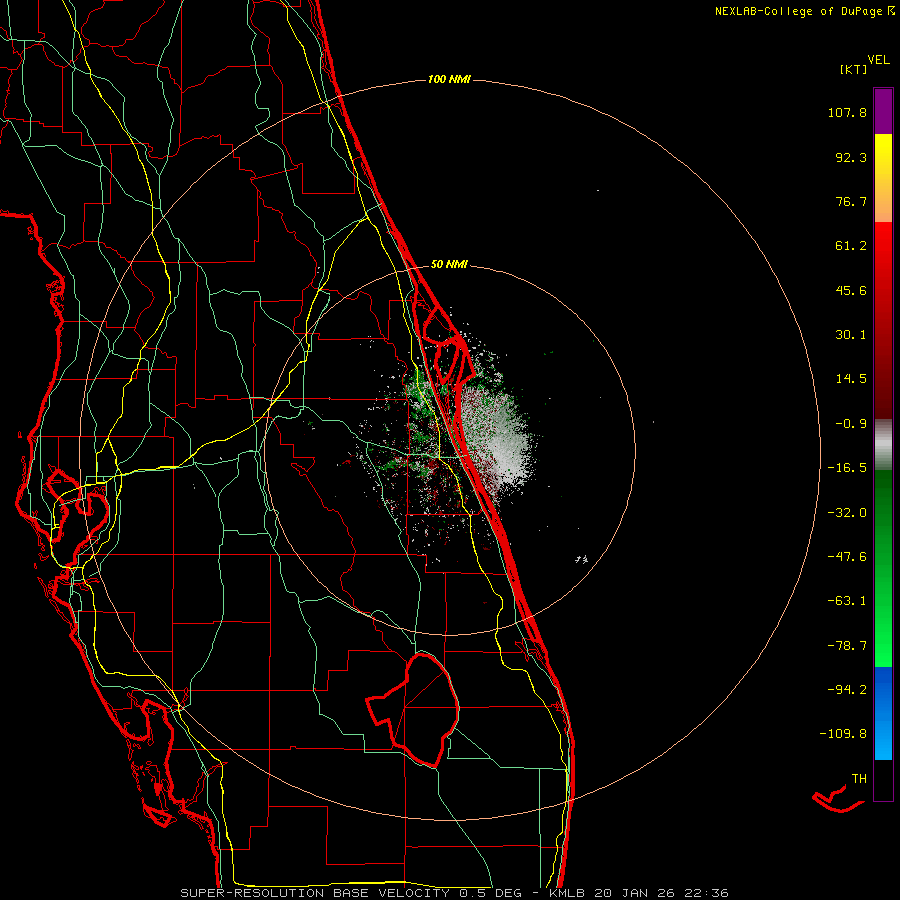Image resolution: width=900 pixels, height=900 pixels.
Task: Click the Lake Okeechobee outline on map
Action: (414, 710)
